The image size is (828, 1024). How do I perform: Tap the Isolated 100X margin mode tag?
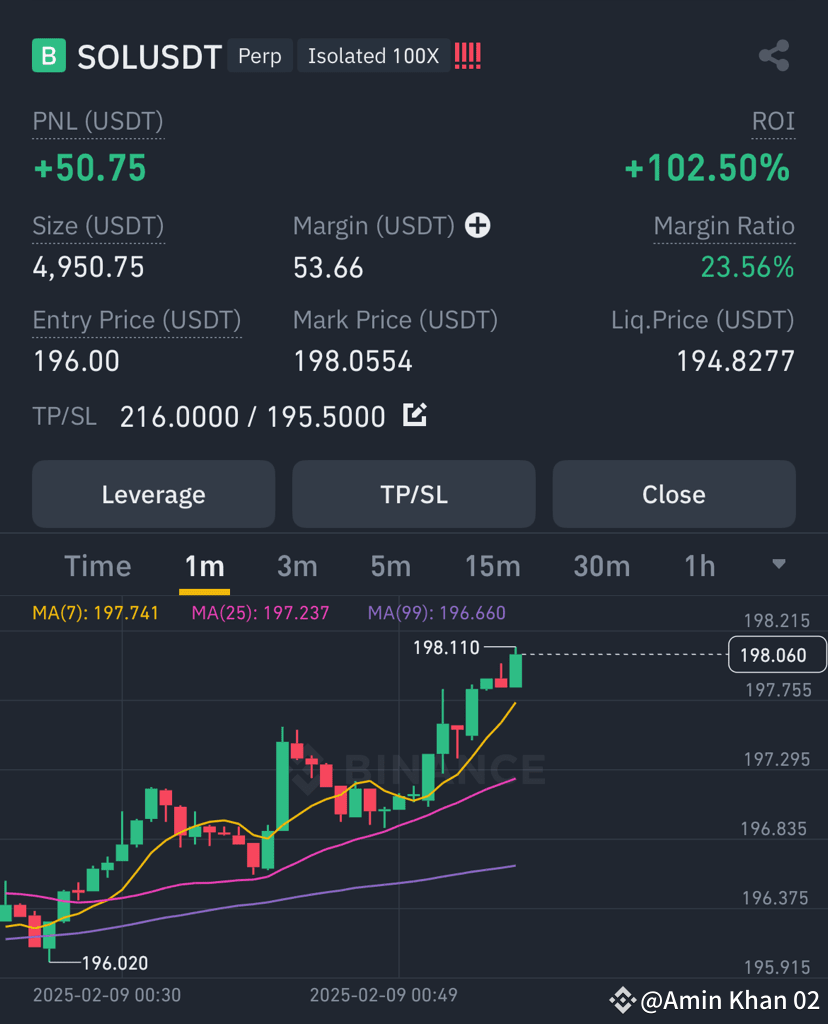(374, 56)
